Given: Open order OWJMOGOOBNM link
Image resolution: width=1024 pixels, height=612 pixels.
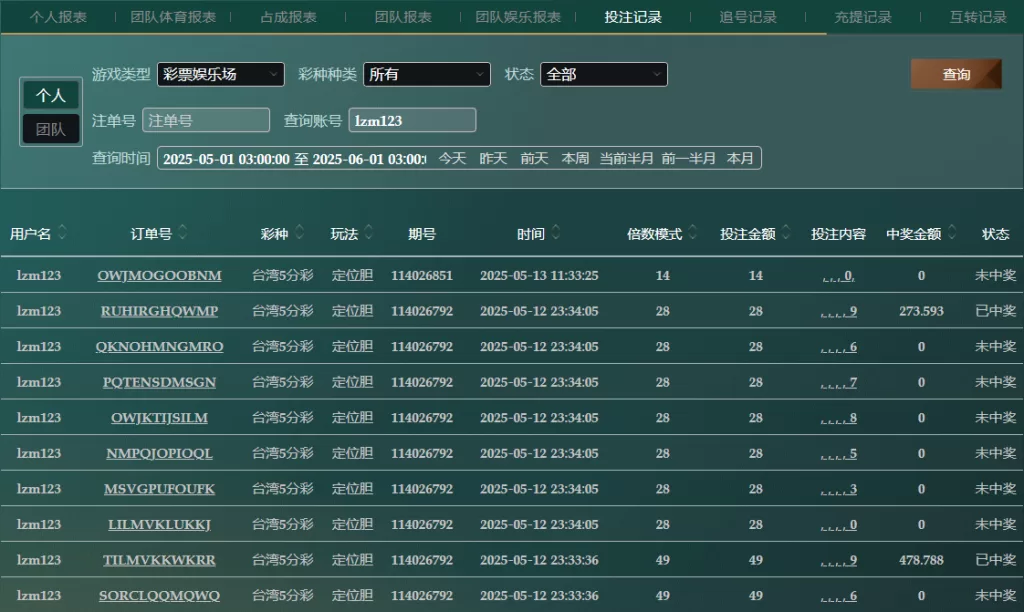Looking at the screenshot, I should (159, 276).
